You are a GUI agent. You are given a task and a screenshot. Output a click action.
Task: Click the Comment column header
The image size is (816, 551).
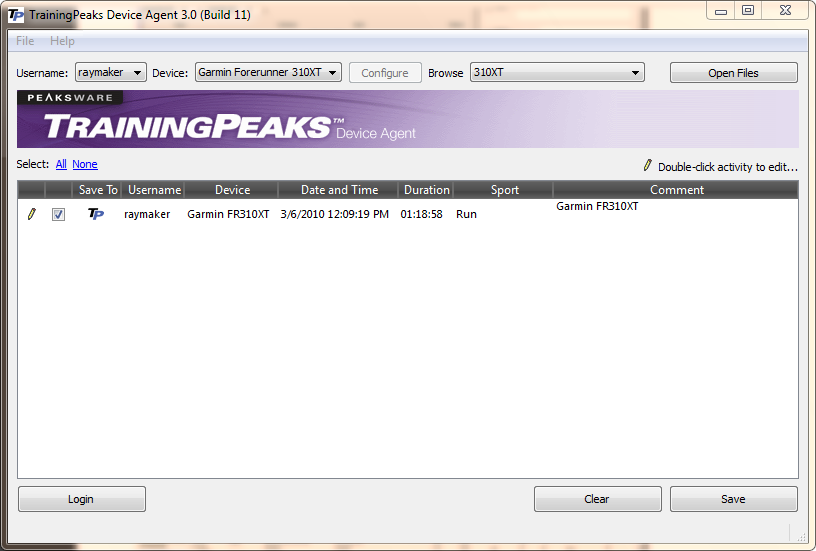[x=676, y=190]
